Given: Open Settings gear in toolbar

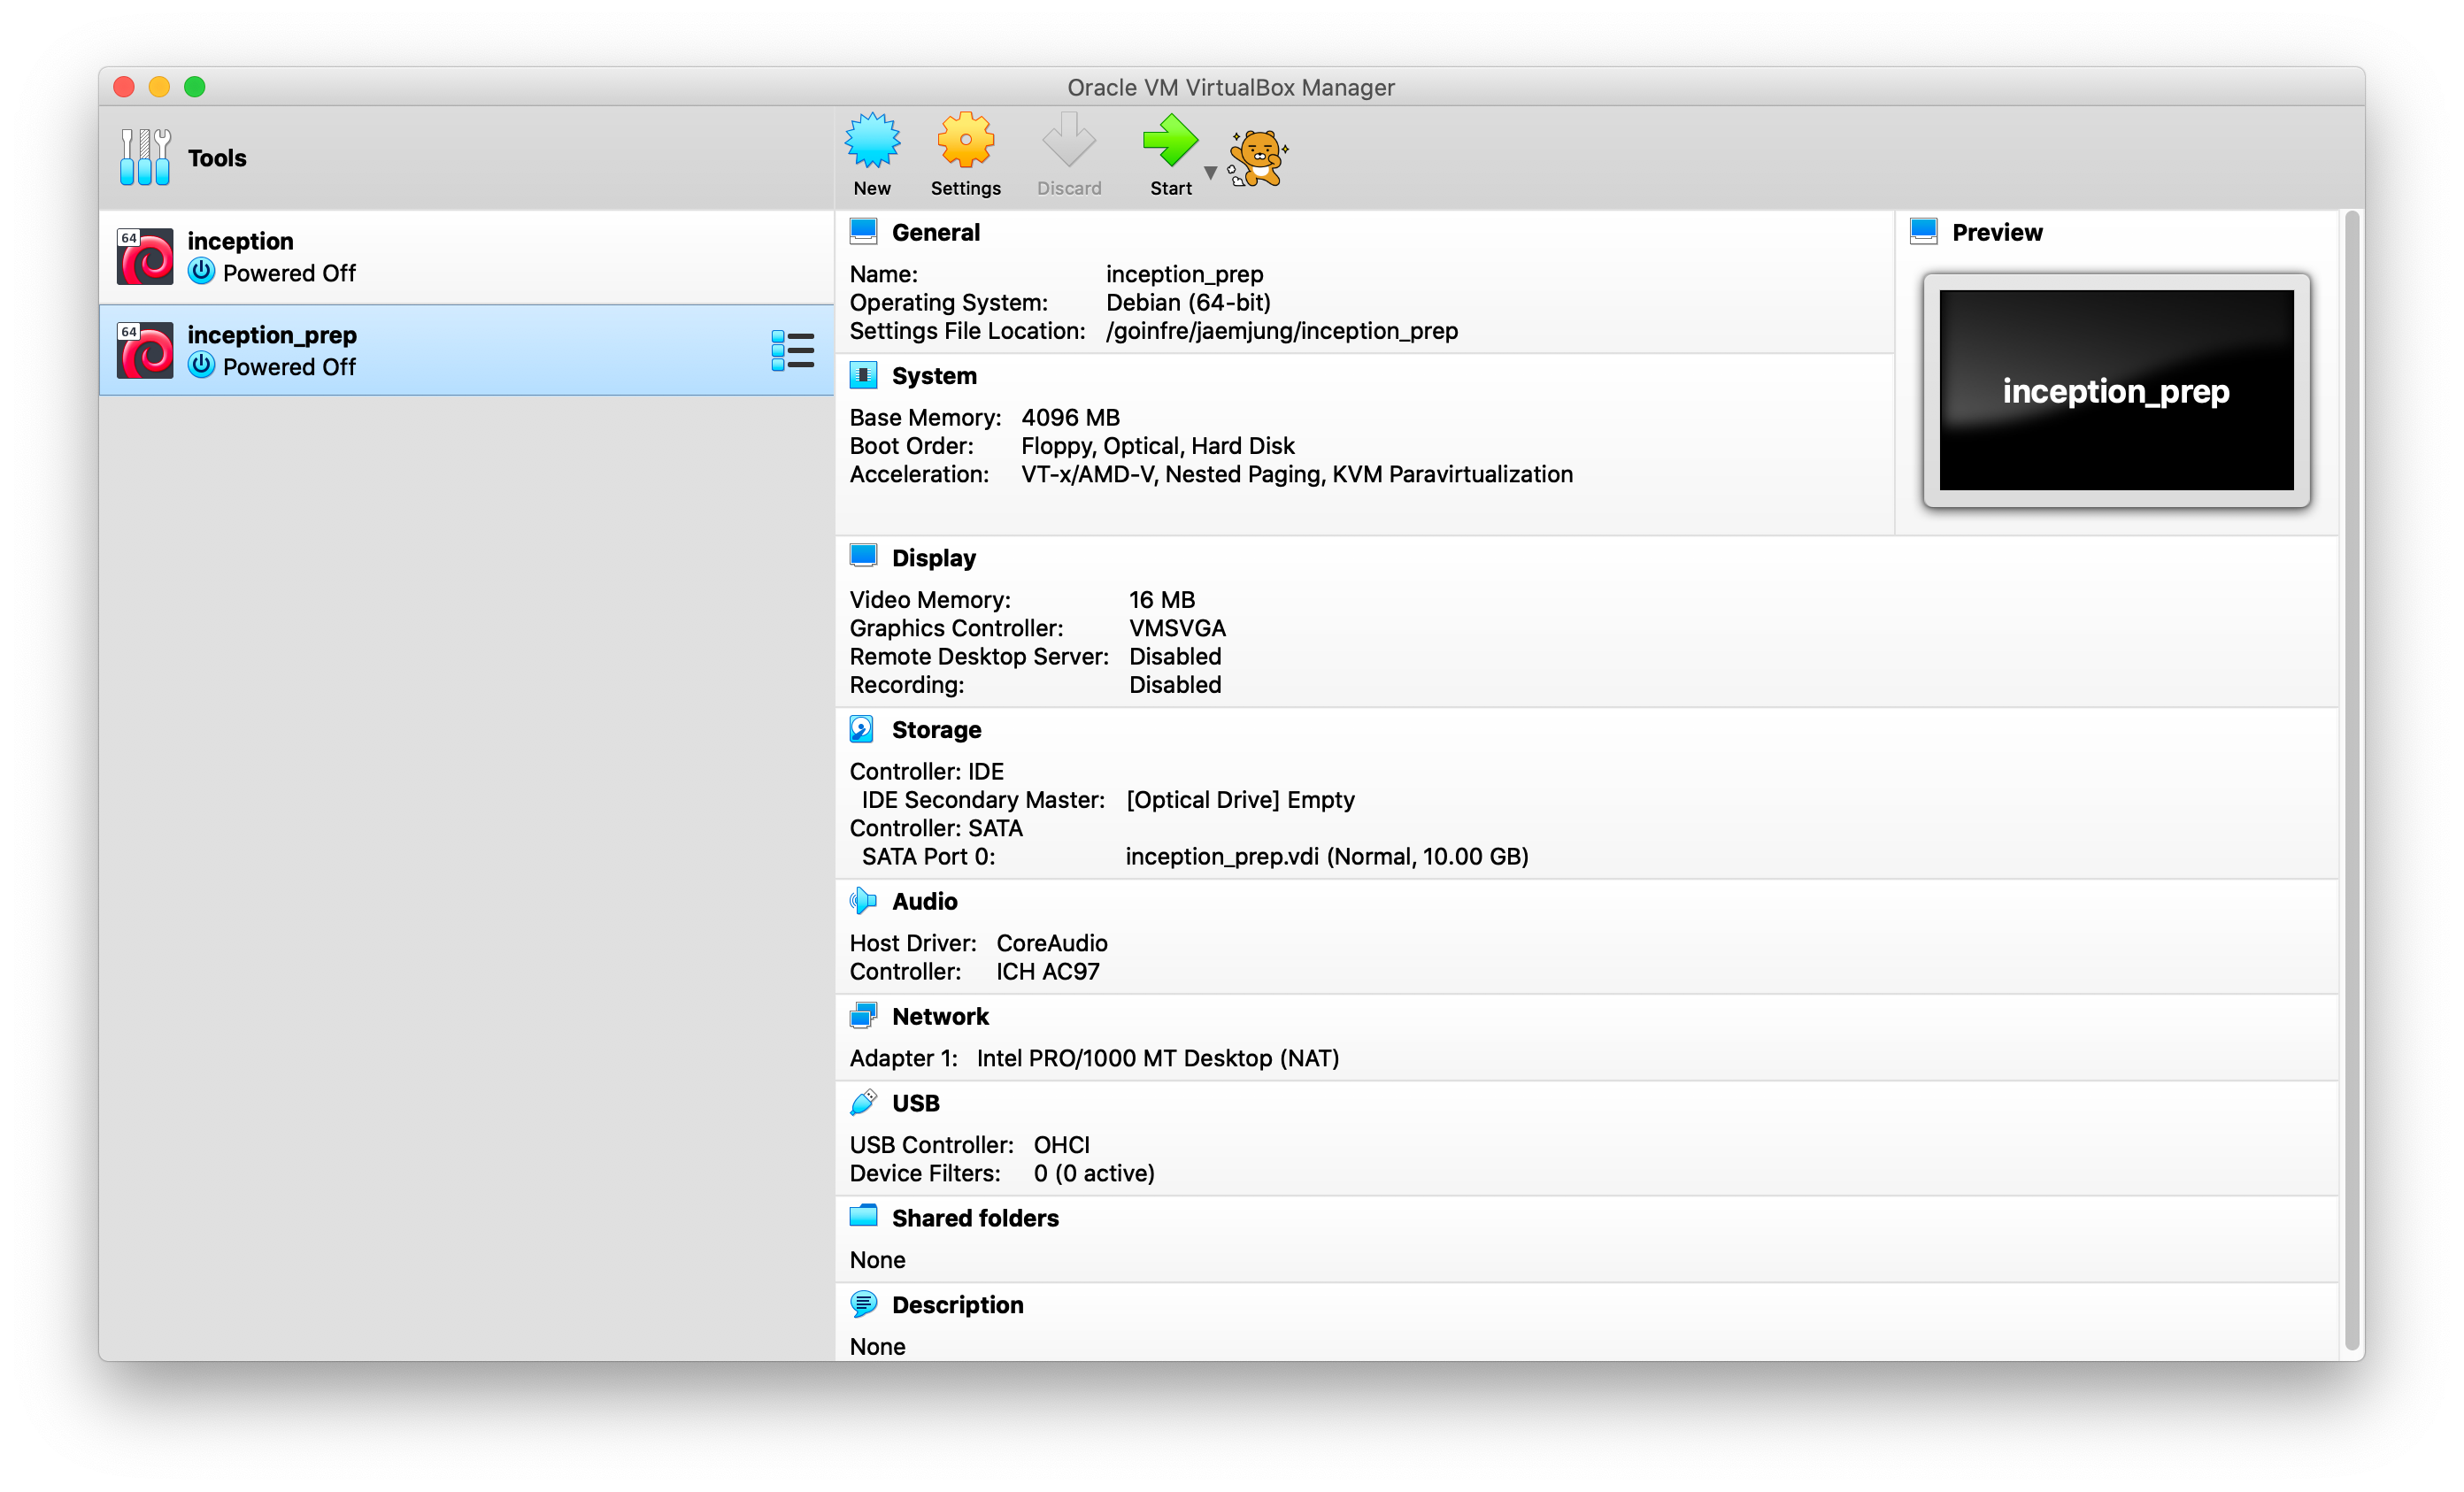Looking at the screenshot, I should [x=965, y=141].
